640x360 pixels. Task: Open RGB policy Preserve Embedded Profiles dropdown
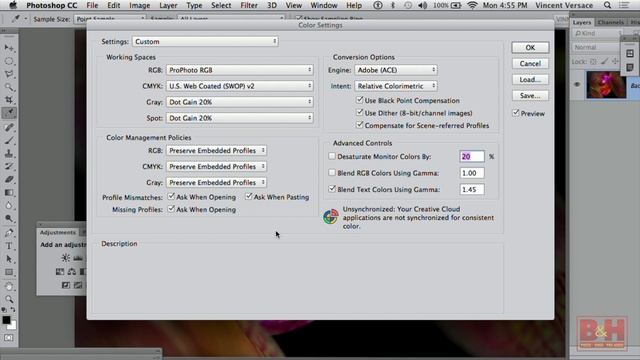click(x=216, y=151)
